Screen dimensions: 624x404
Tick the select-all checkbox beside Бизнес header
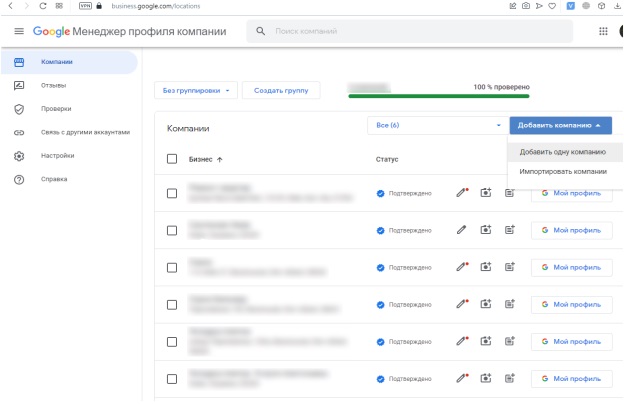tap(172, 159)
